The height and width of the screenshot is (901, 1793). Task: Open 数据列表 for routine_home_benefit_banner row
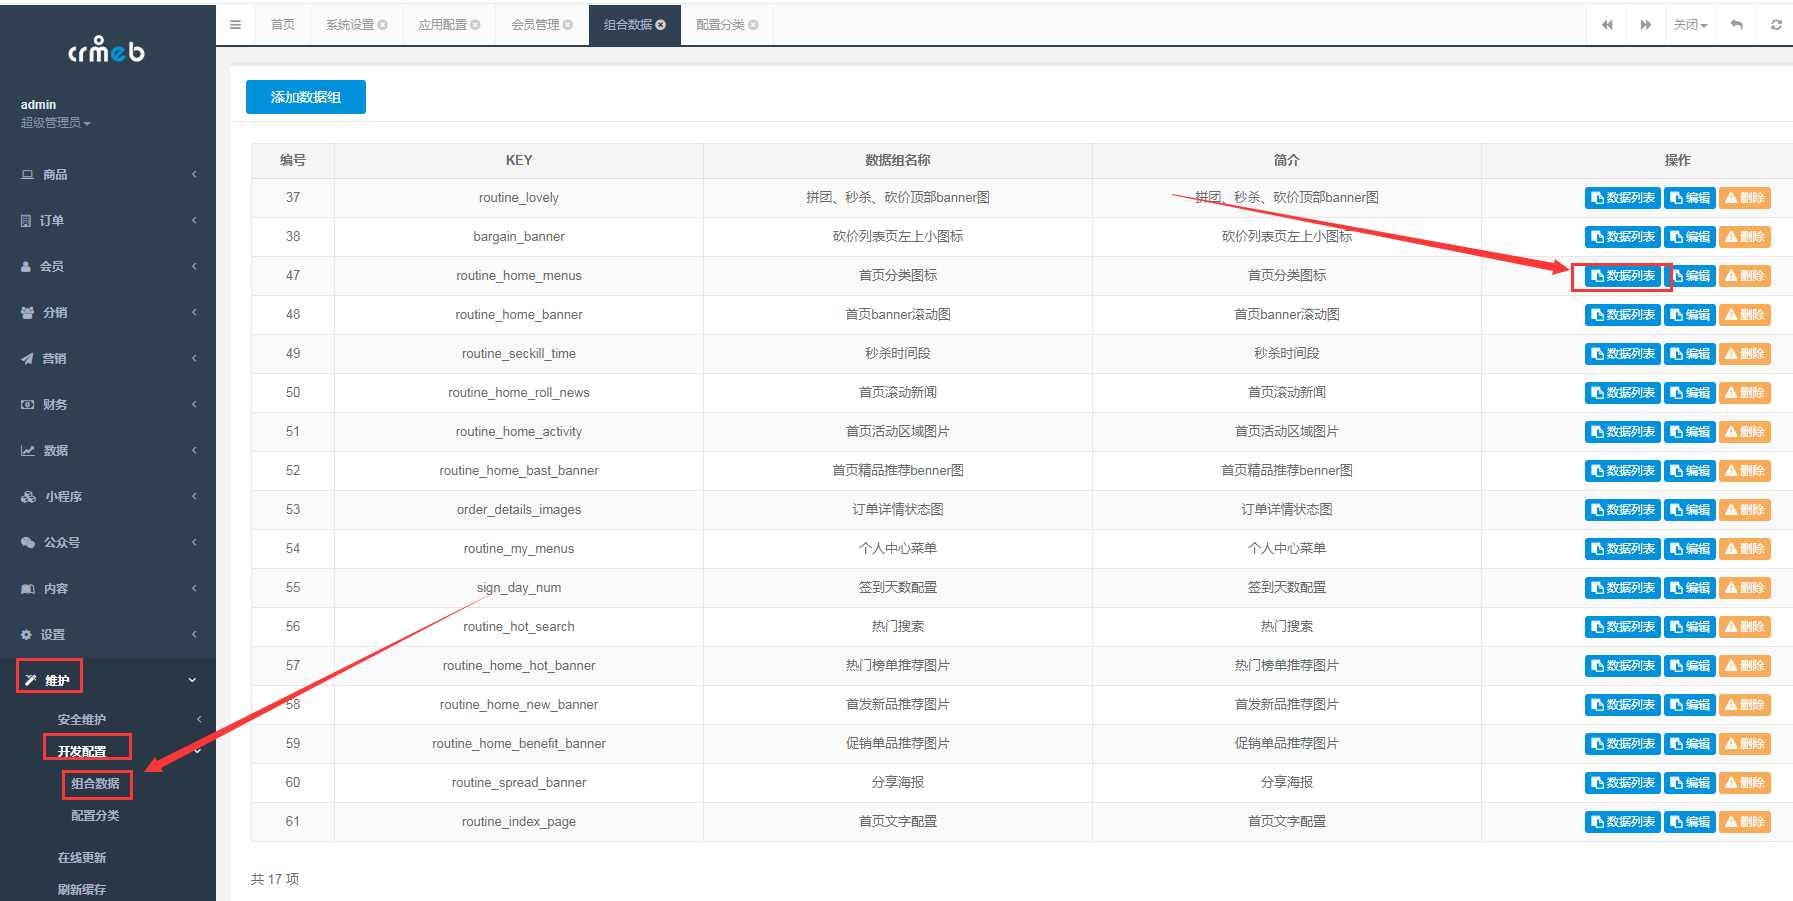point(1623,744)
